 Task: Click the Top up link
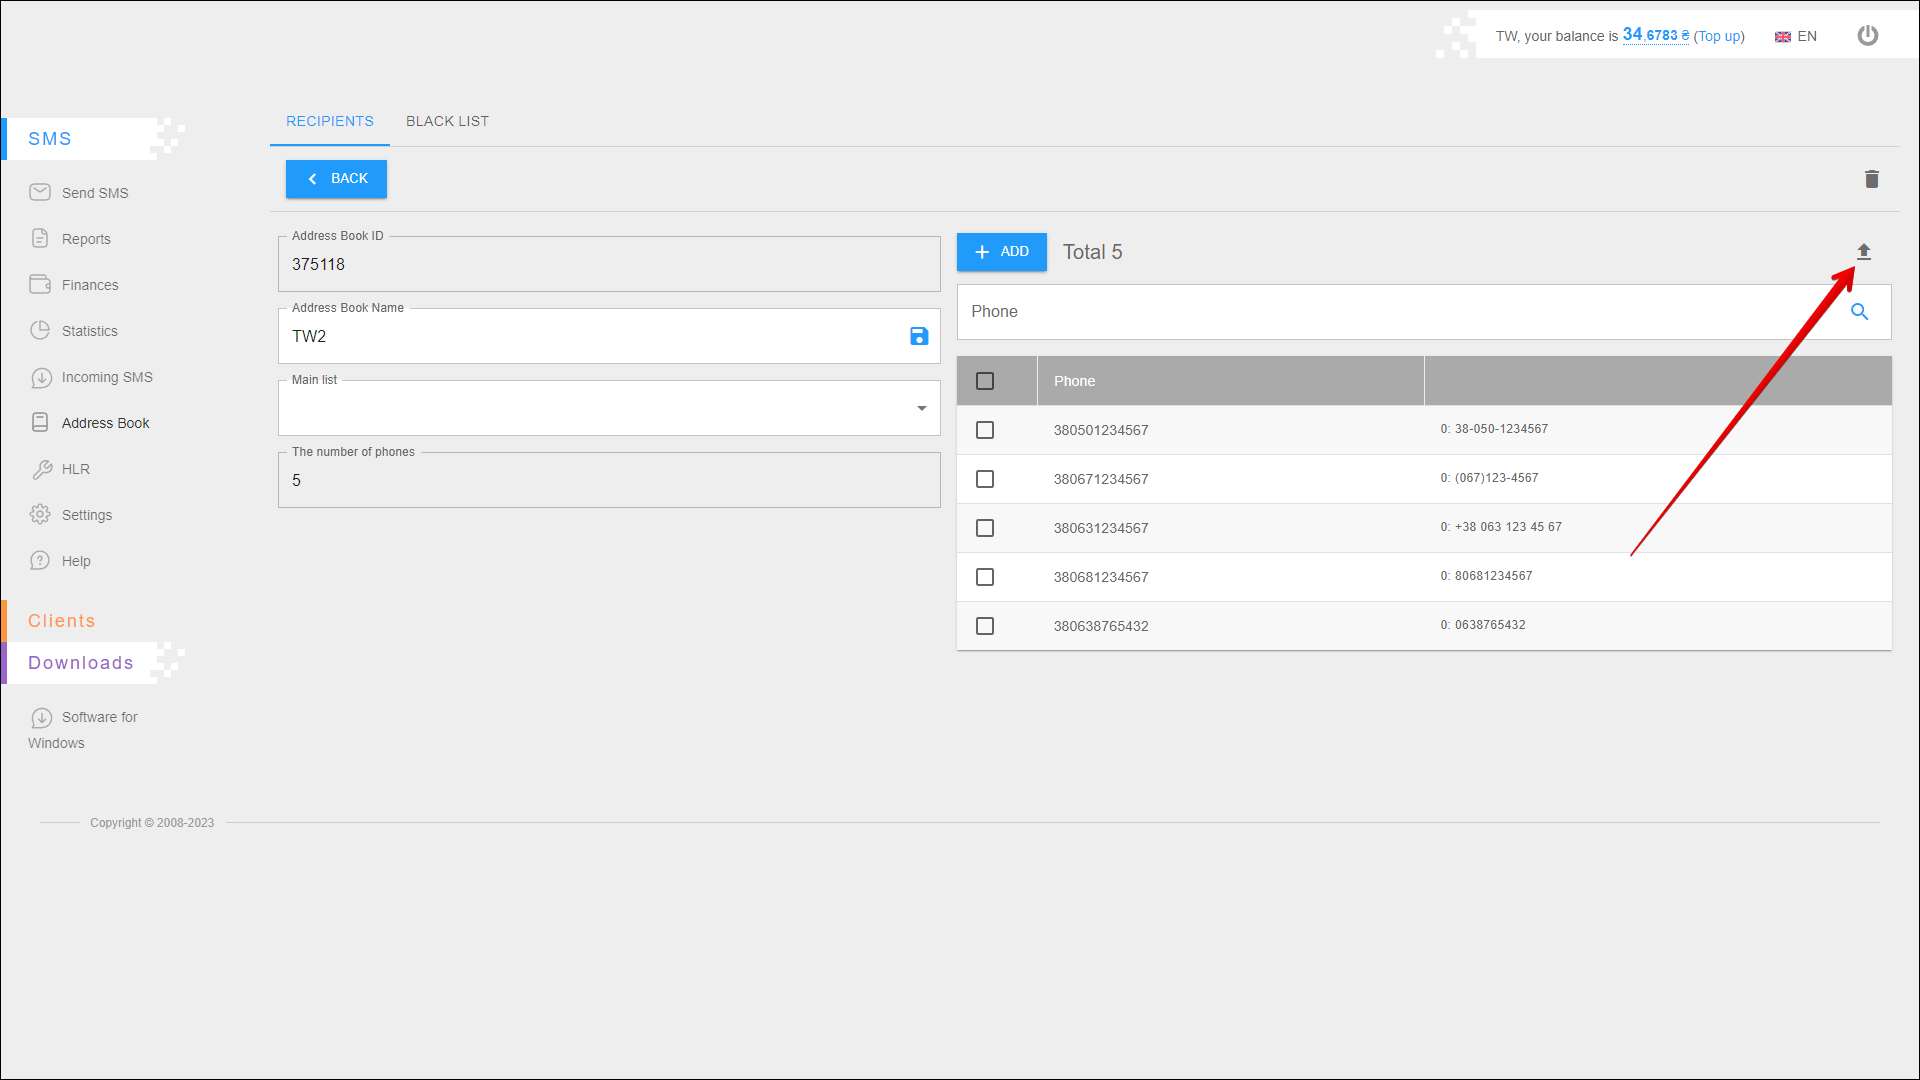tap(1718, 36)
